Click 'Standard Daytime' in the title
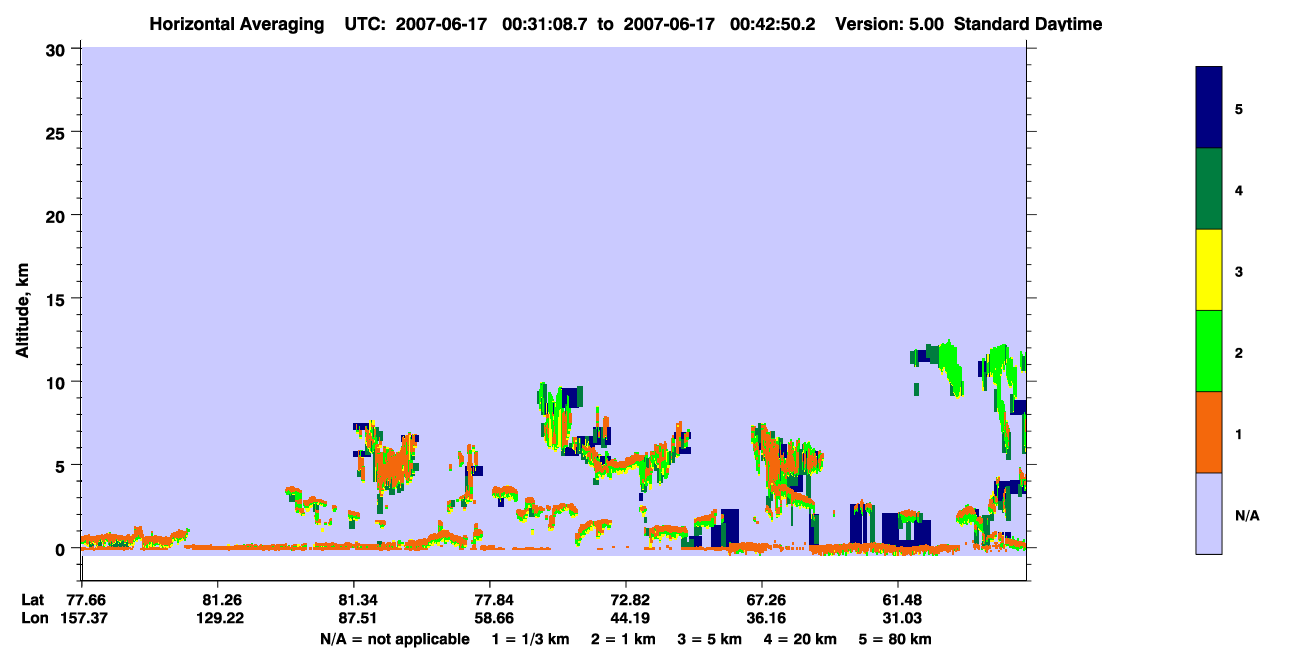The width and height of the screenshot is (1300, 667). pyautogui.click(x=1028, y=24)
